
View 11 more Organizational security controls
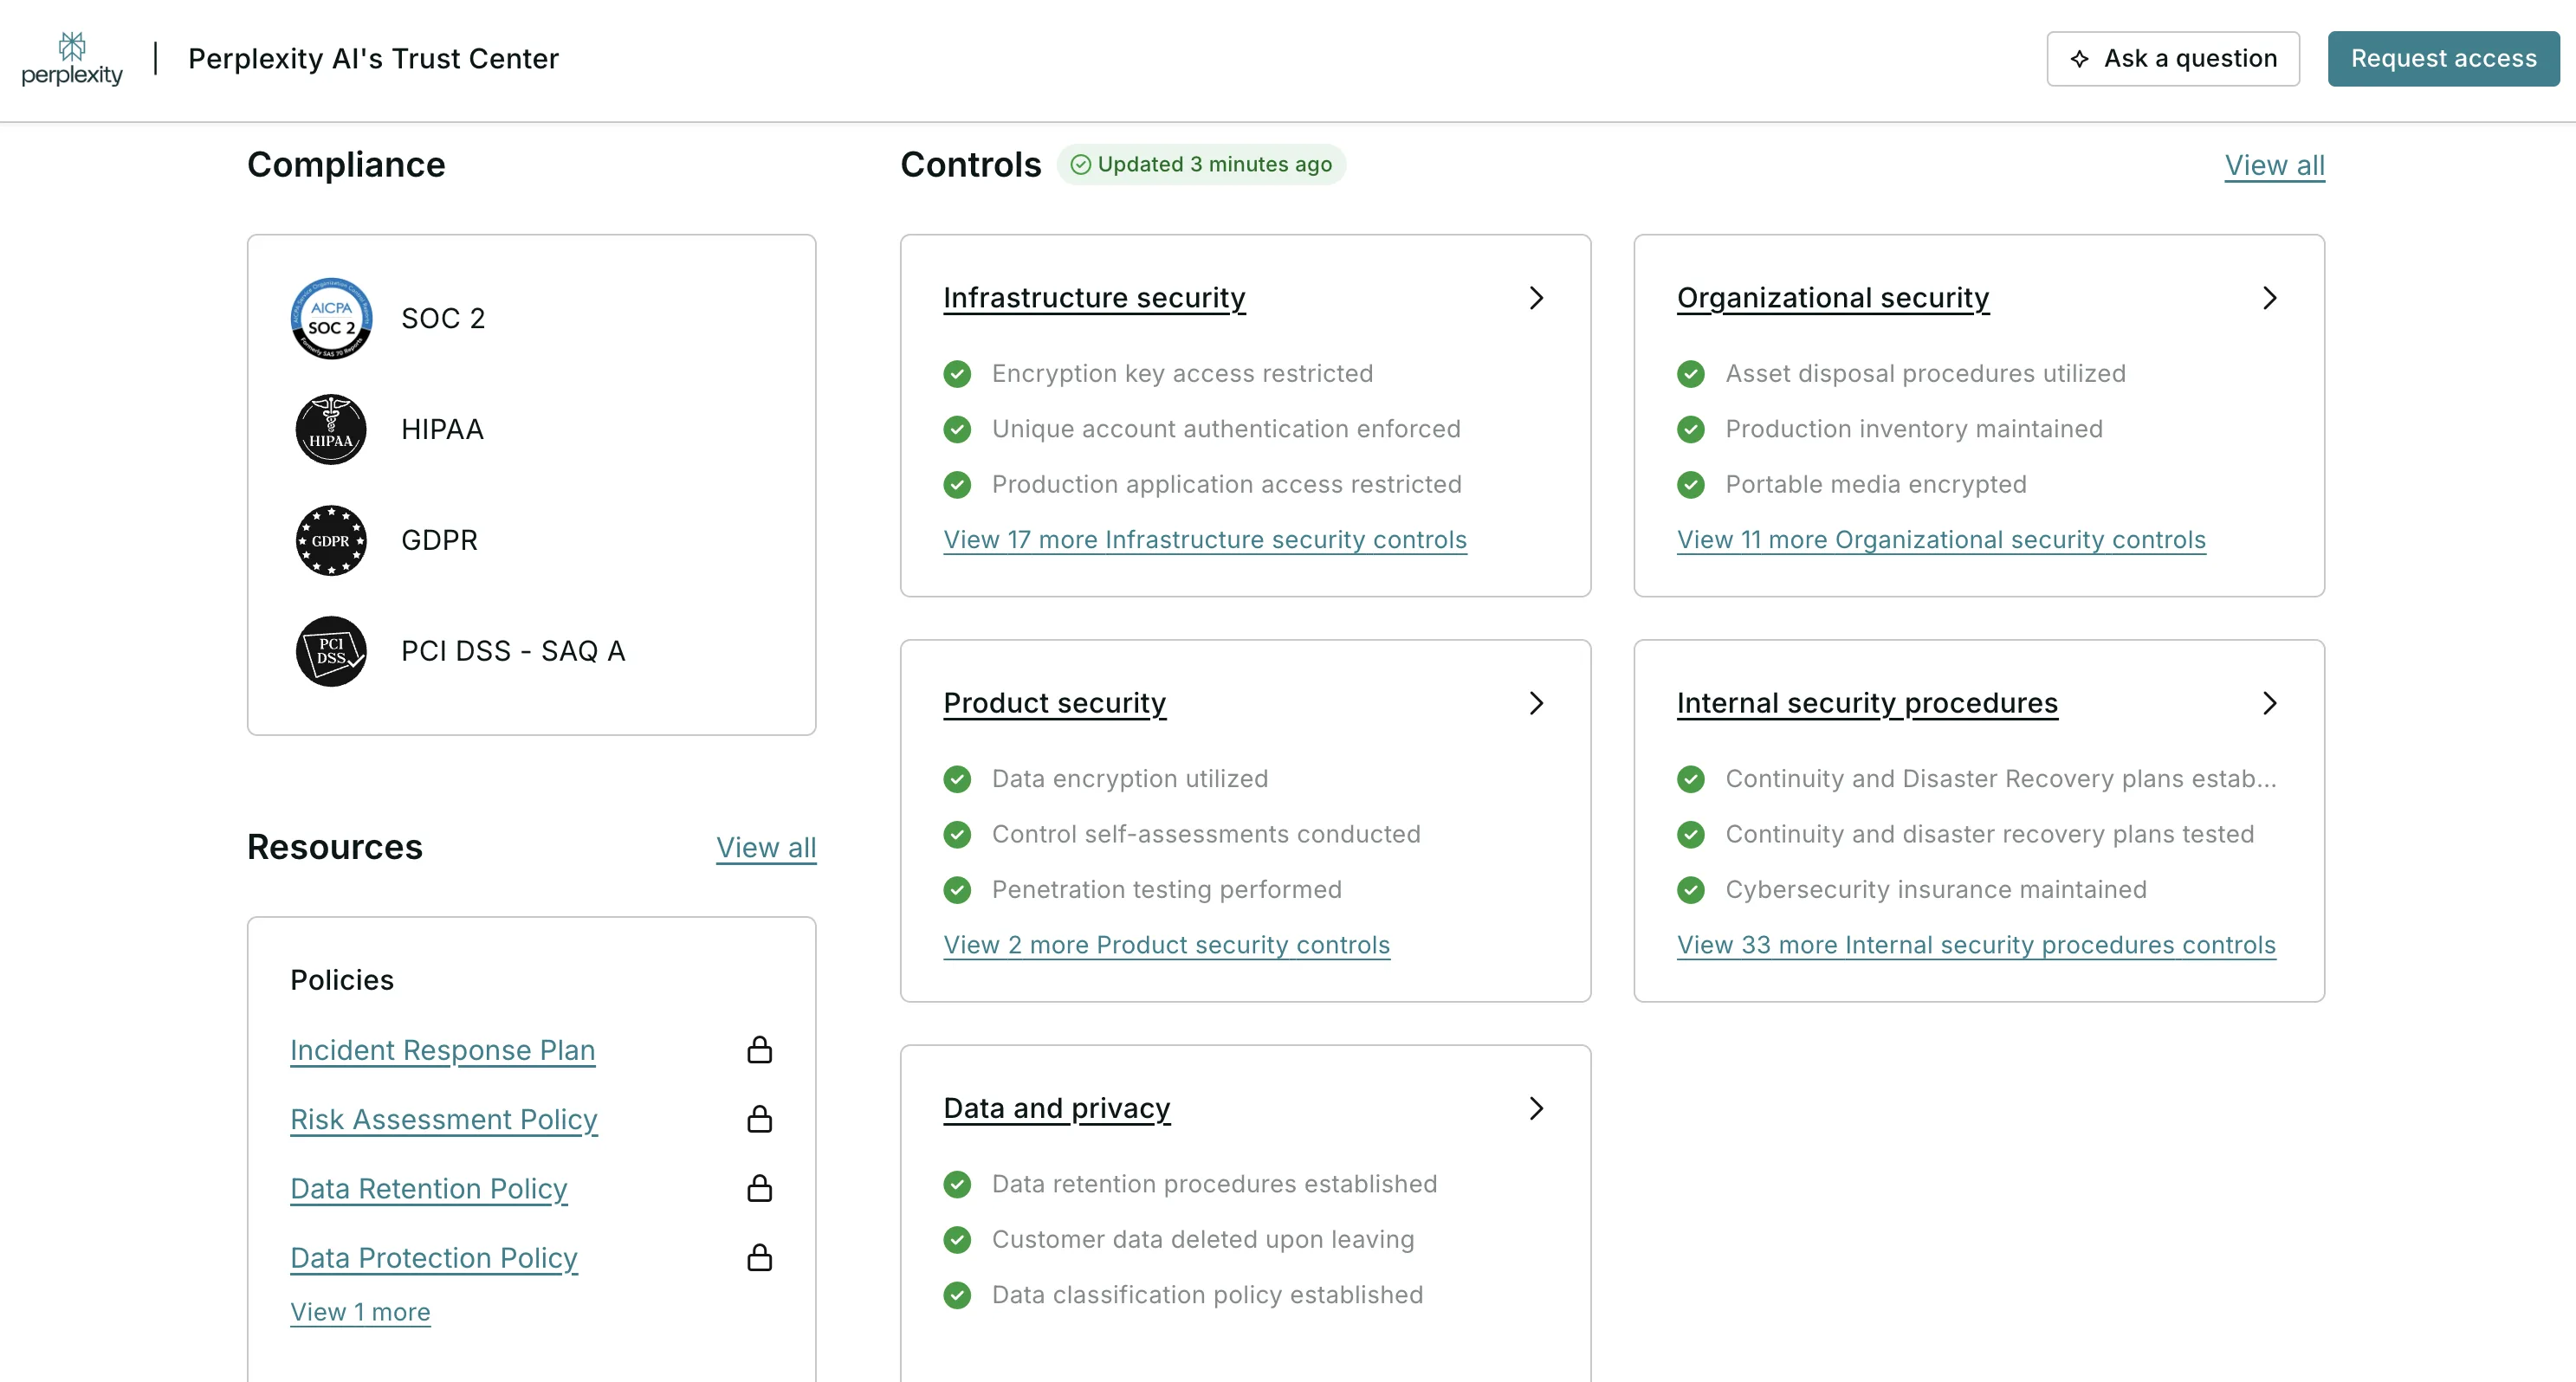click(x=1941, y=540)
